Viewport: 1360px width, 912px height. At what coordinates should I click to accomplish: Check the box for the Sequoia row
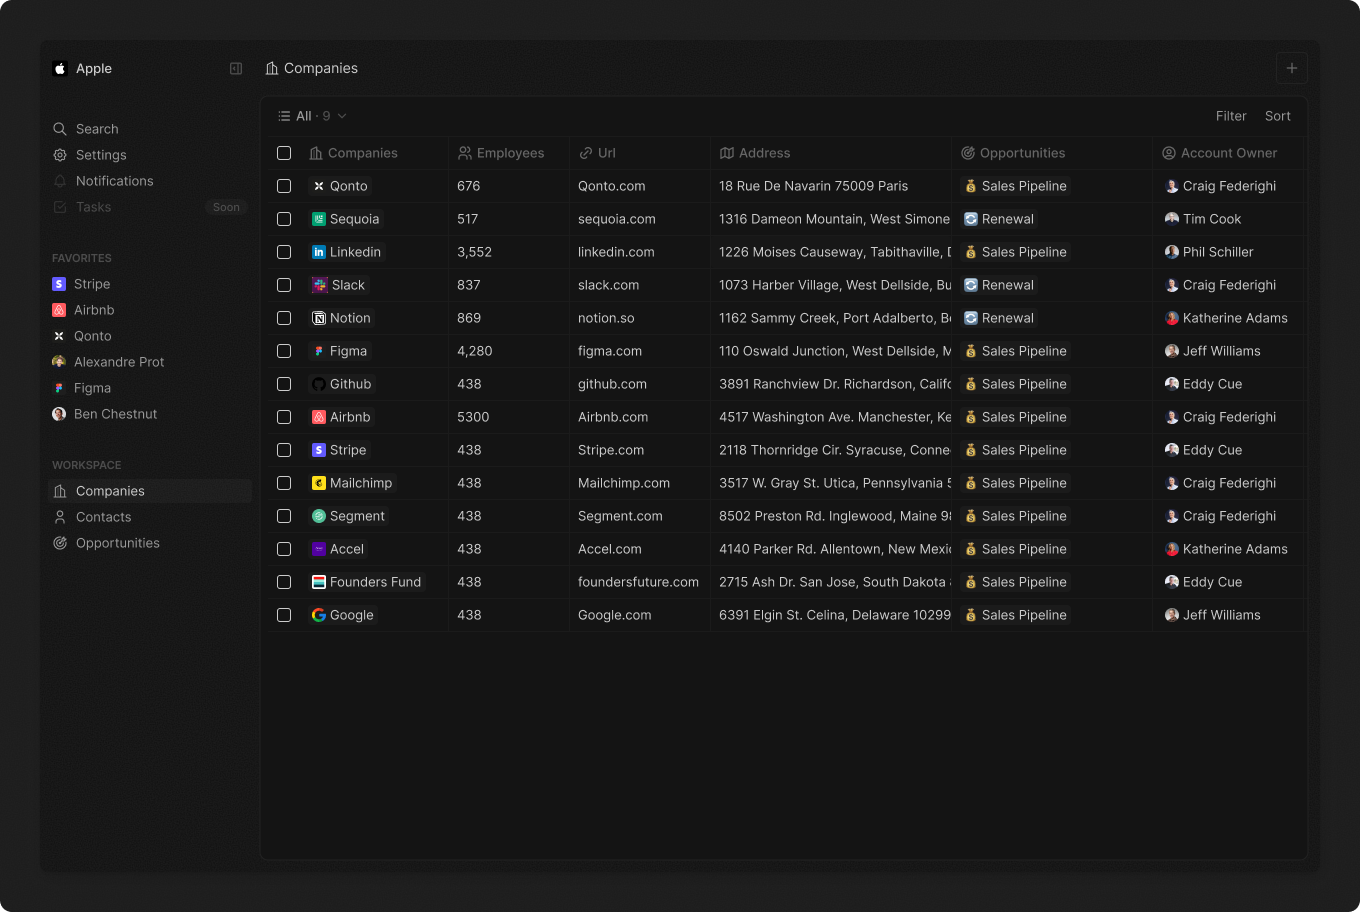pyautogui.click(x=284, y=219)
